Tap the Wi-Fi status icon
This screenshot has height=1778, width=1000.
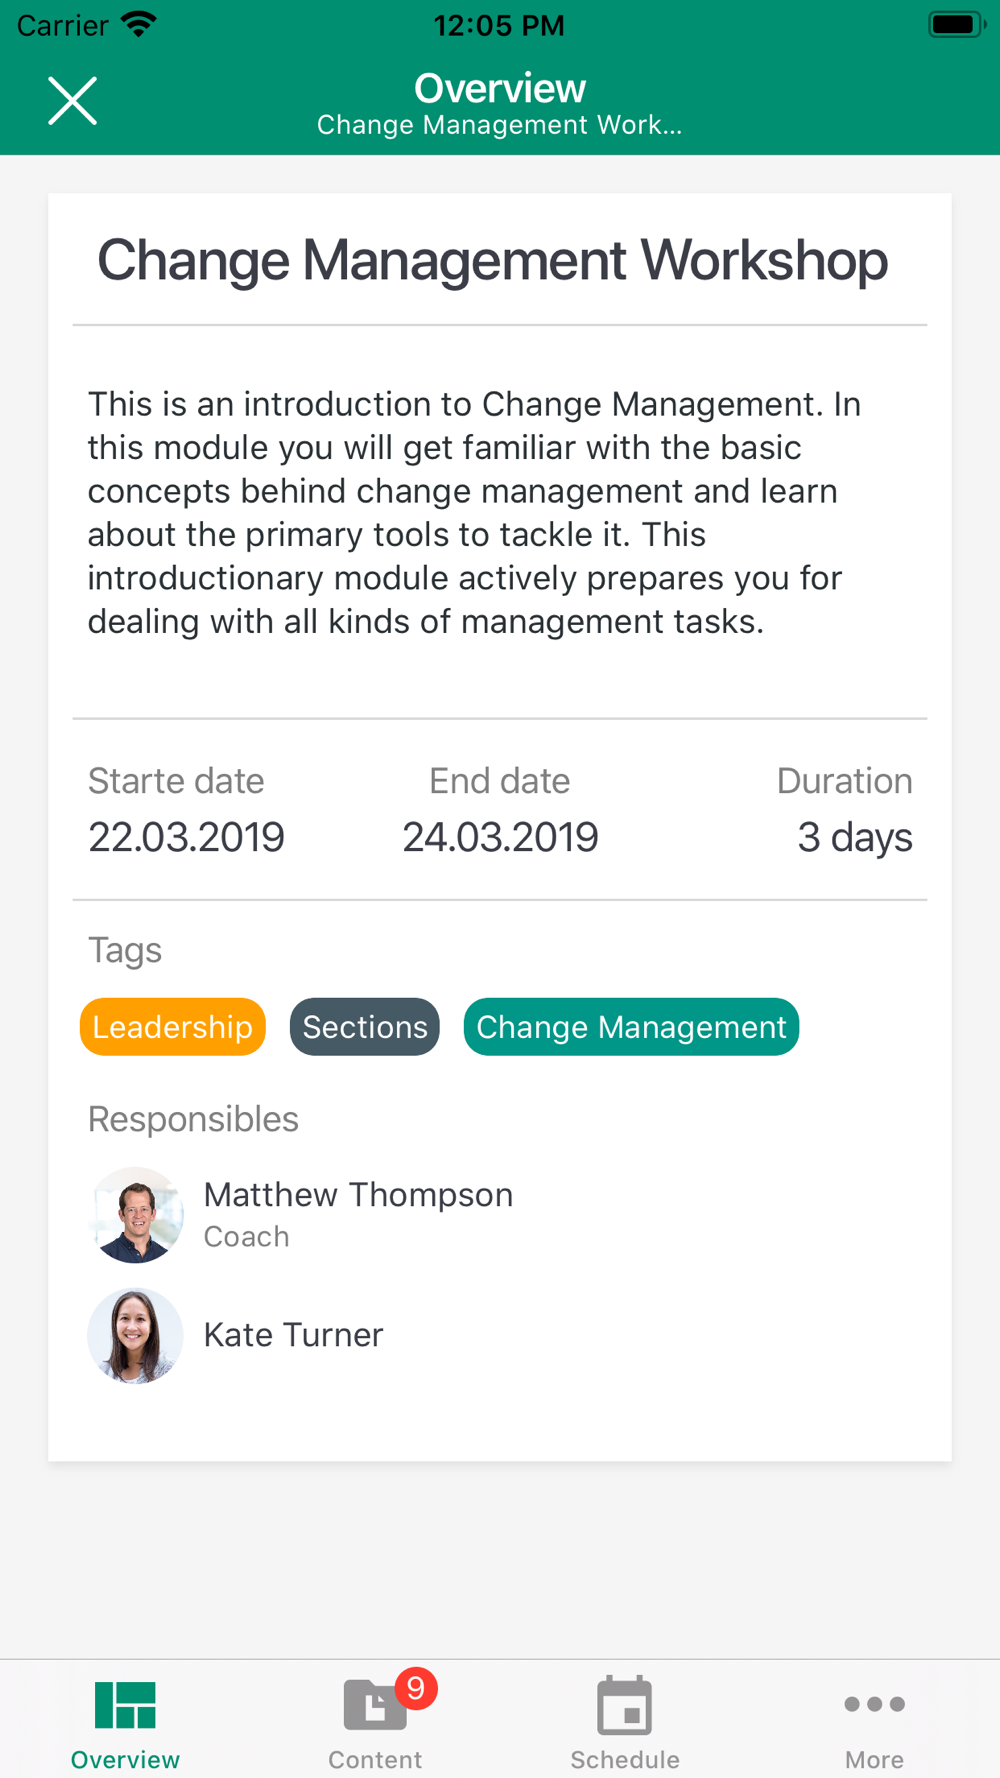pyautogui.click(x=139, y=24)
